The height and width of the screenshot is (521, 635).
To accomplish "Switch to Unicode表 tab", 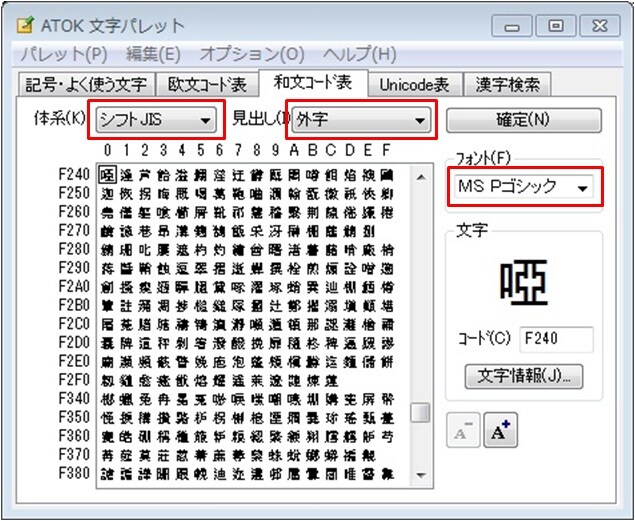I will (415, 85).
